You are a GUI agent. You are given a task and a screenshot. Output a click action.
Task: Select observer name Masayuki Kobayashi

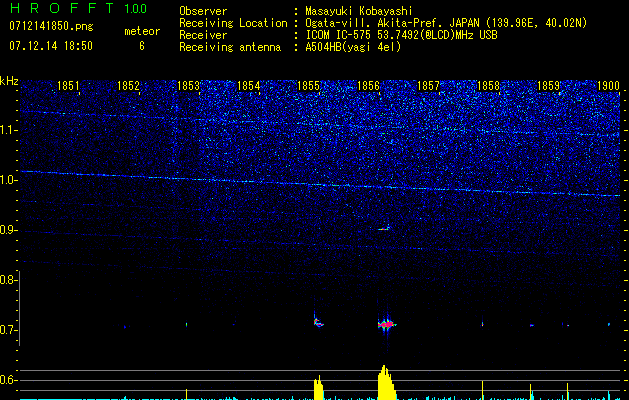click(x=359, y=11)
